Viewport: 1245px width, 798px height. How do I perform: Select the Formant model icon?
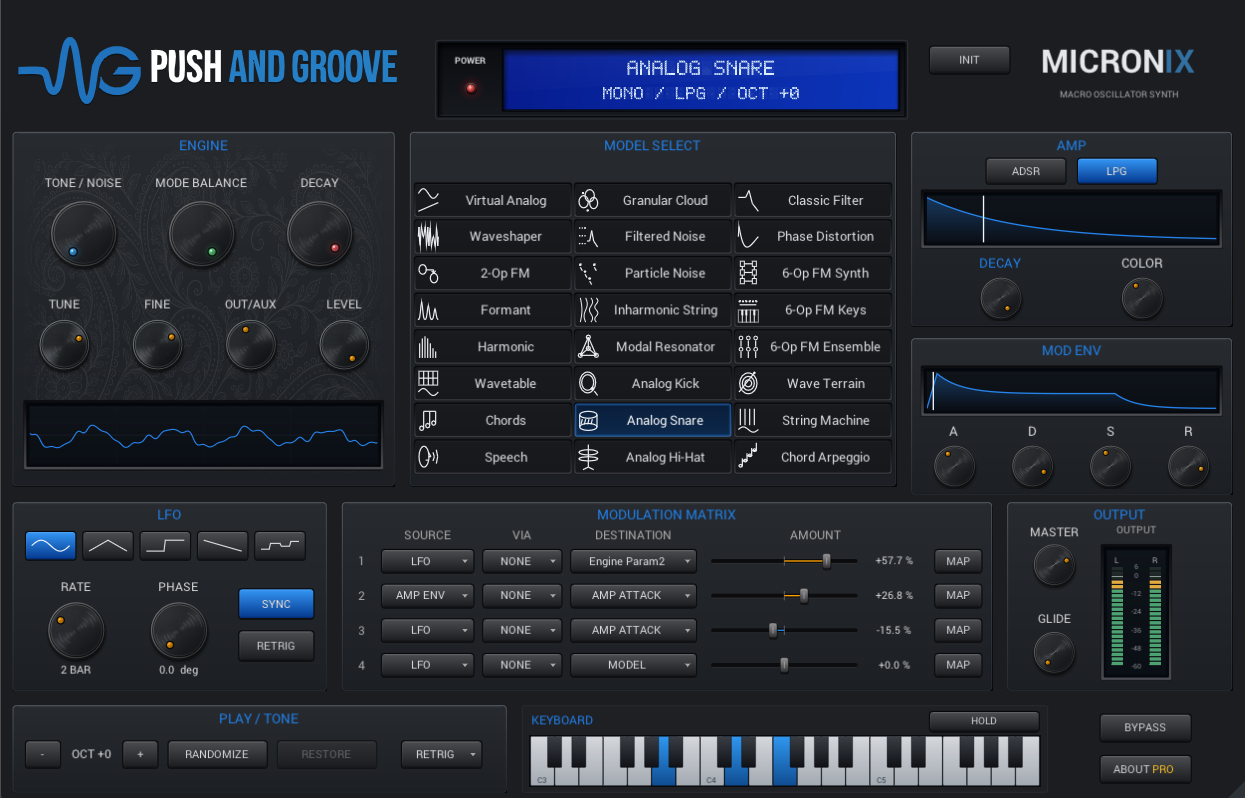[x=428, y=310]
